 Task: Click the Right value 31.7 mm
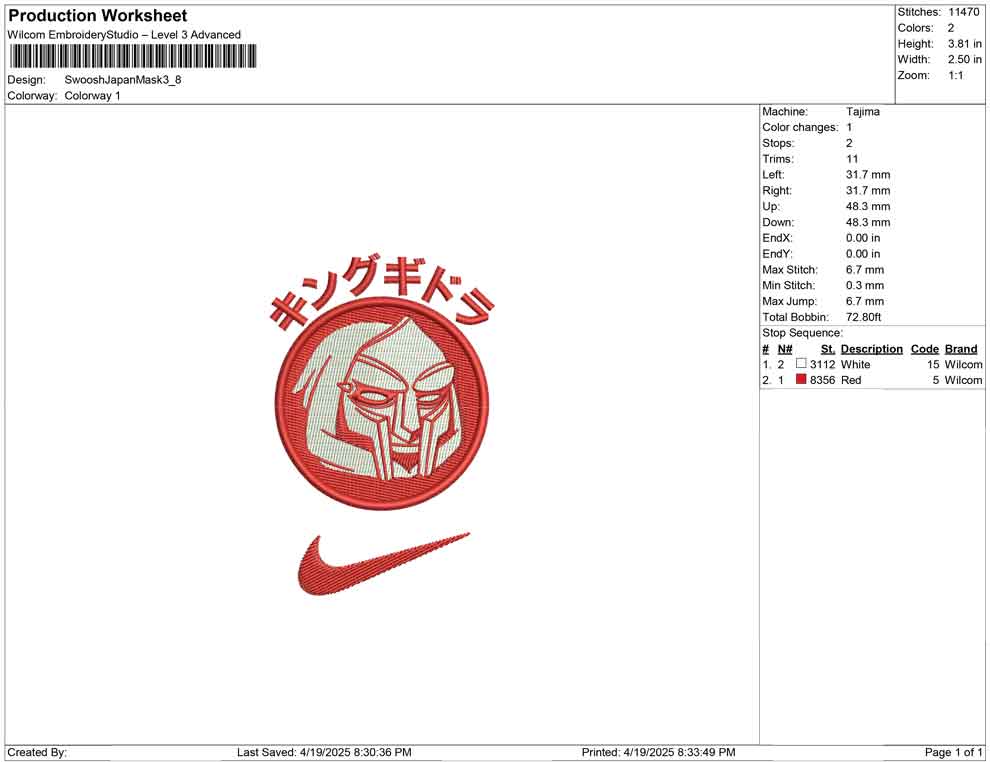tap(868, 191)
